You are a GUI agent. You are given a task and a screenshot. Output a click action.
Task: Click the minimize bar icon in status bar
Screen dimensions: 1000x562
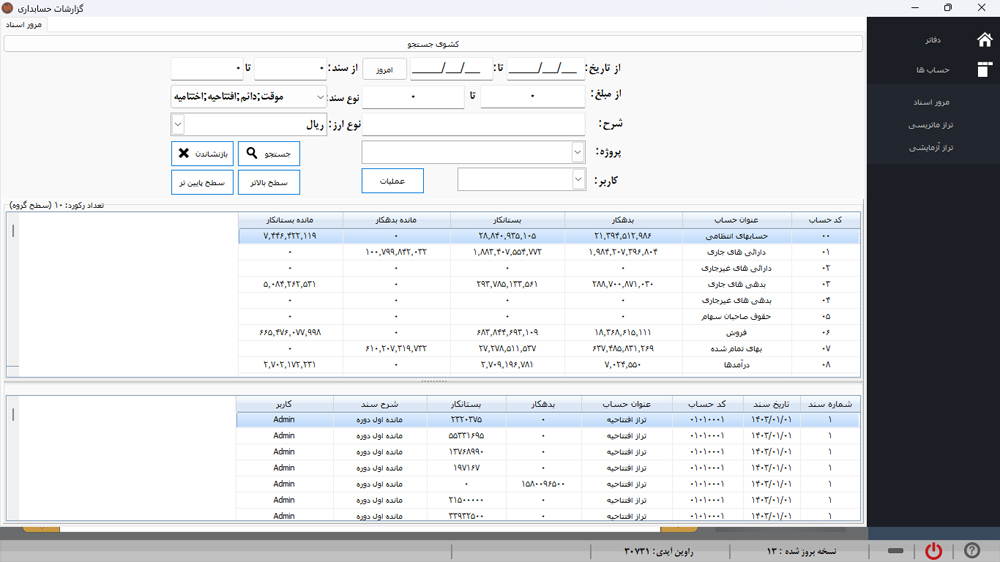(895, 551)
